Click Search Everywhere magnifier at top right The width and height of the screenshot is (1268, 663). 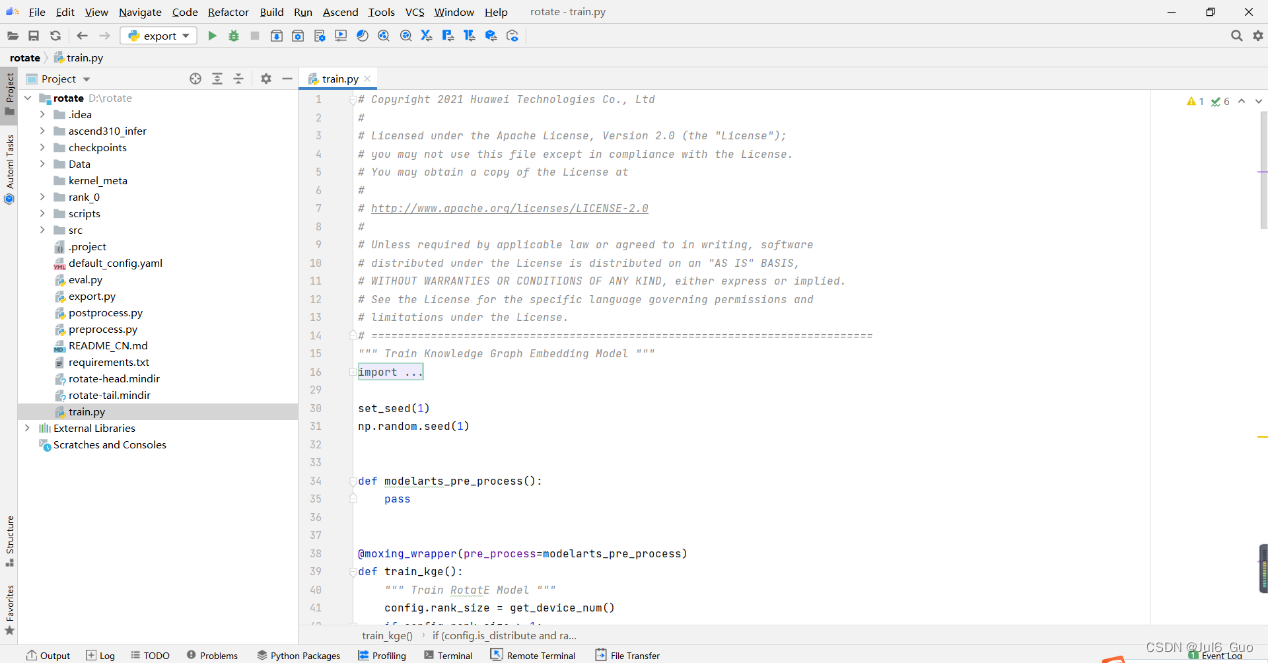[1237, 36]
